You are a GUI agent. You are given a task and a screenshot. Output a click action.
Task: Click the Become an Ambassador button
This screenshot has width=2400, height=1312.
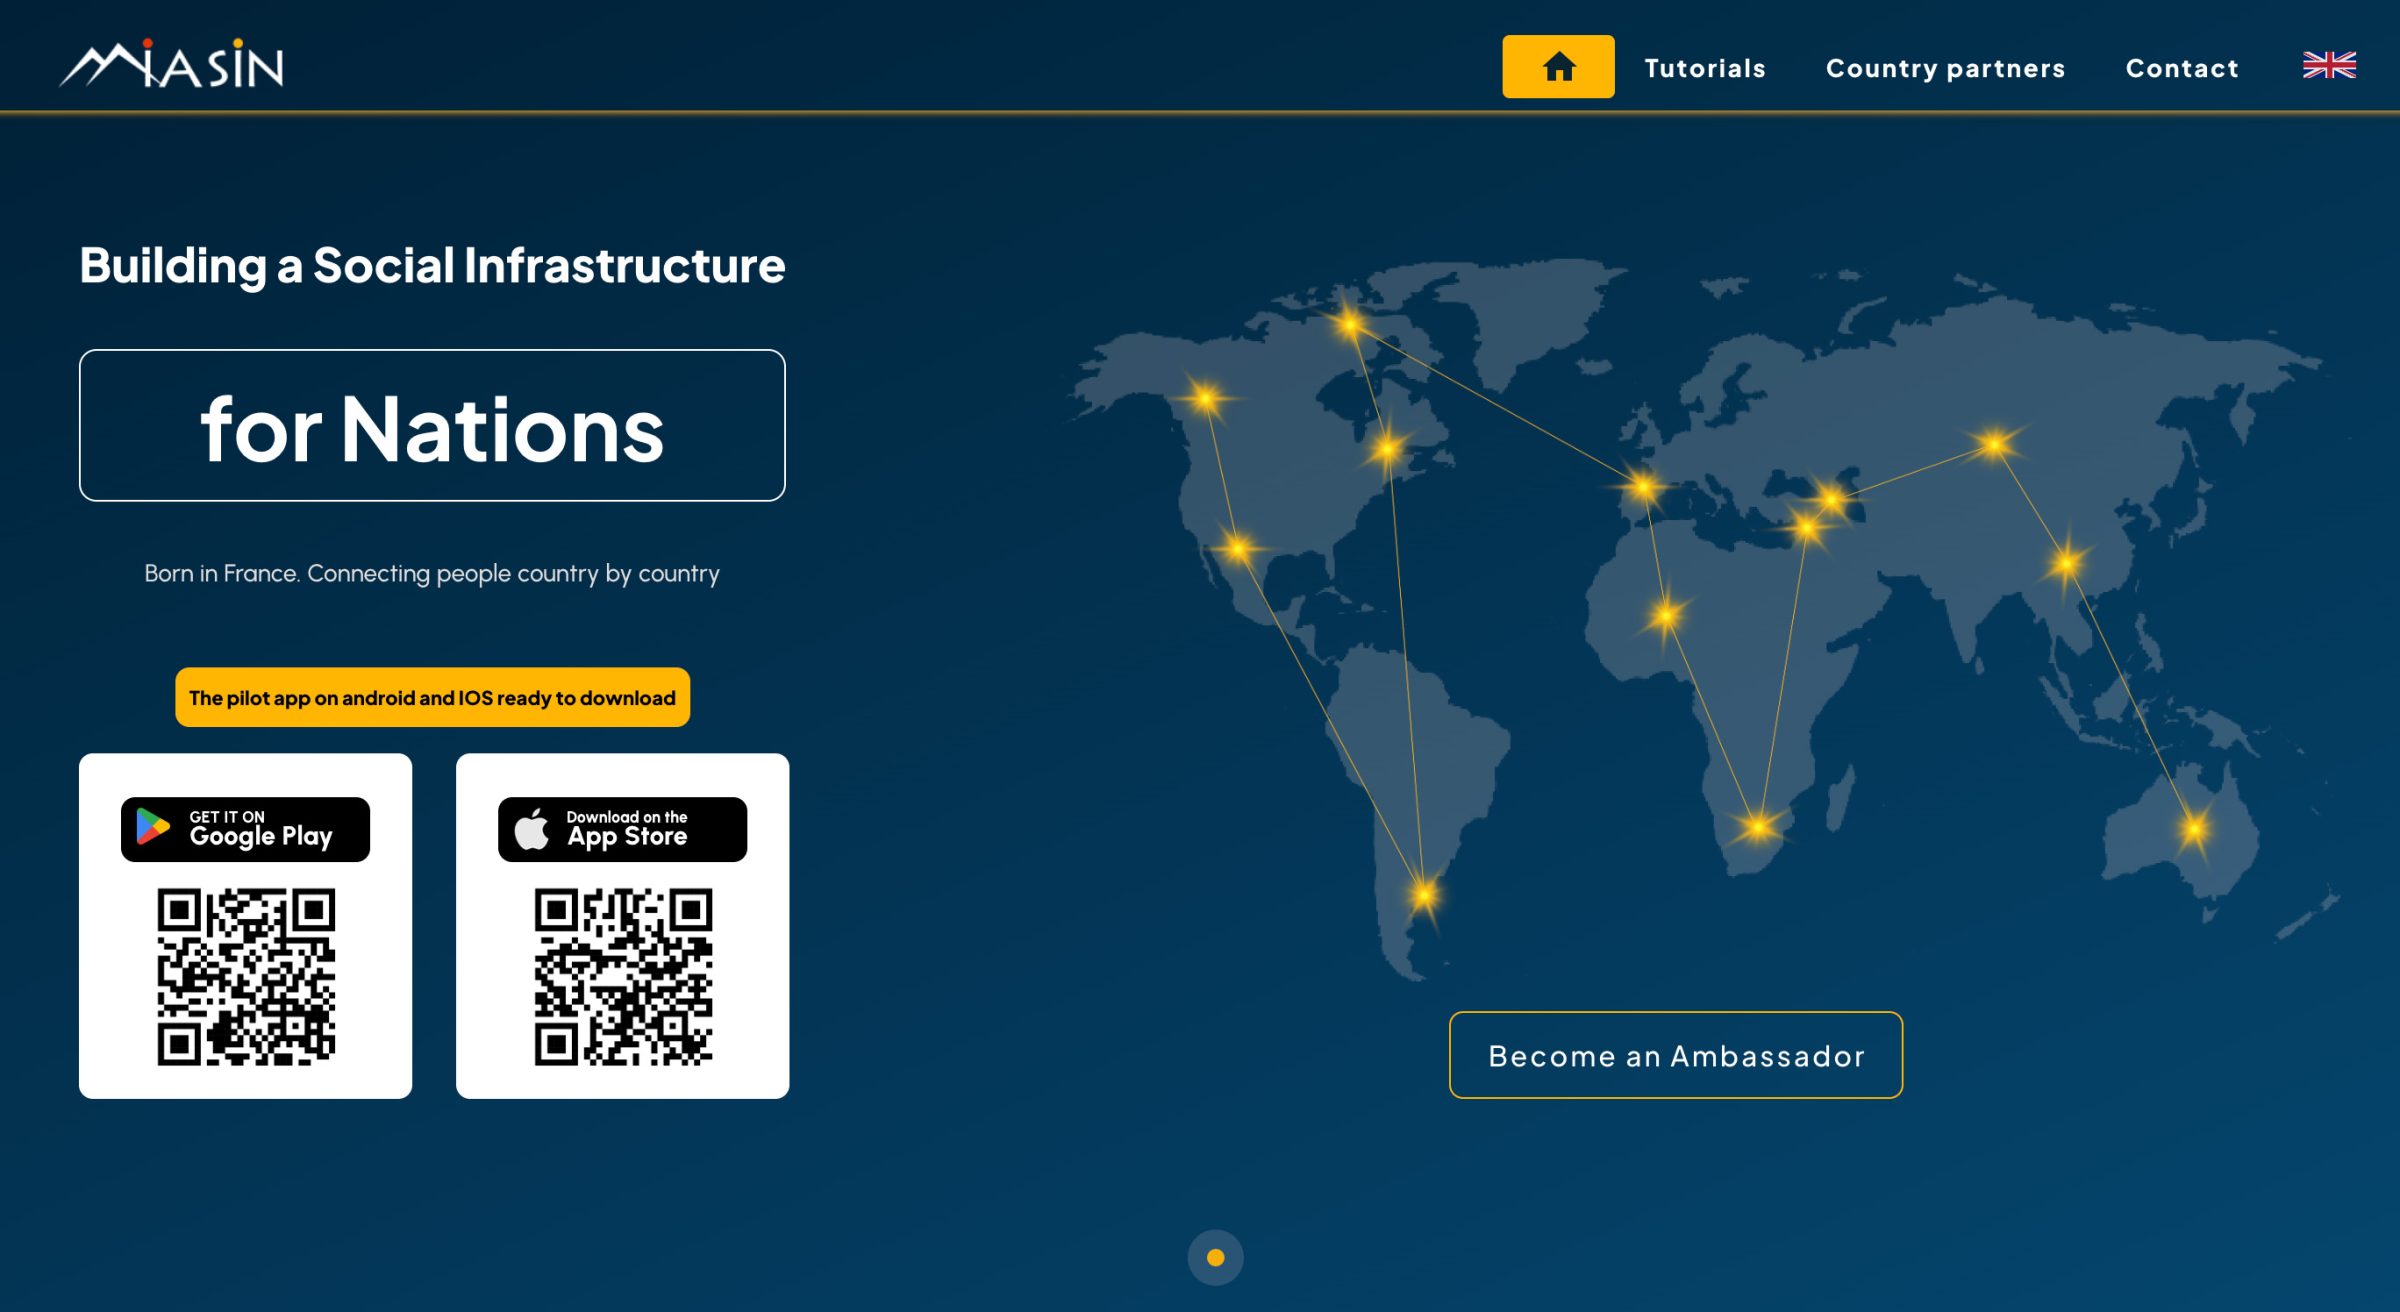tap(1676, 1055)
